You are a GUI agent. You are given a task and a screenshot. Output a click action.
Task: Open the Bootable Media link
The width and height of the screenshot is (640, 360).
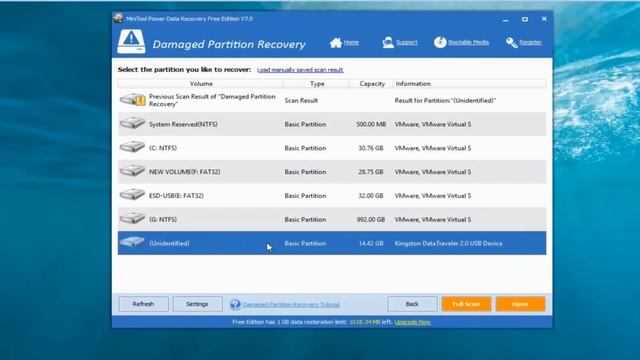point(468,42)
